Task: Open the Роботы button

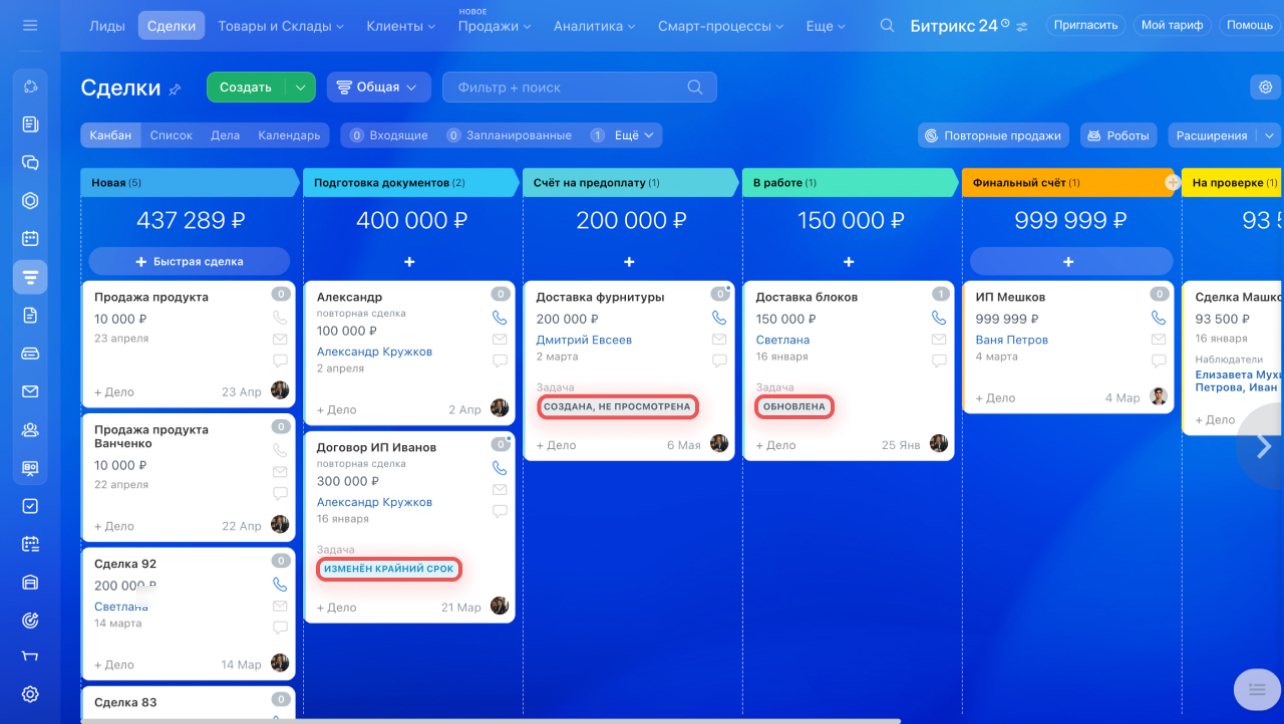Action: pos(1118,135)
